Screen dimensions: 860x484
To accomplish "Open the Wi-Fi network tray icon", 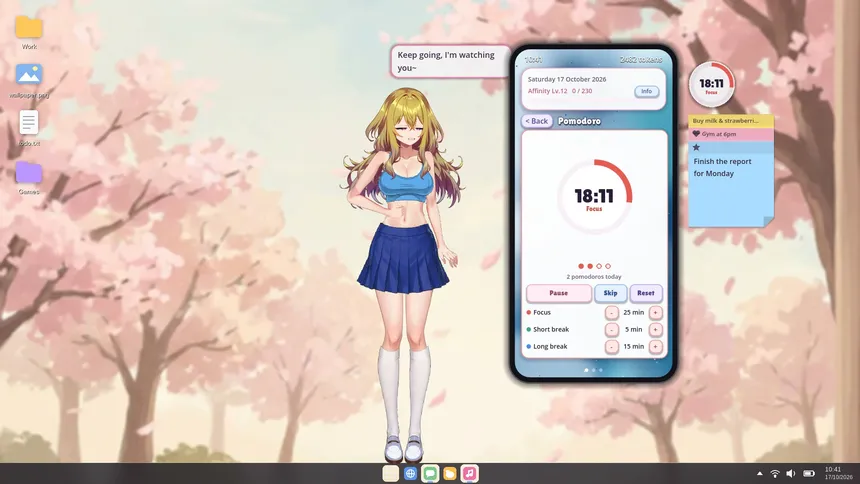I will (x=775, y=474).
